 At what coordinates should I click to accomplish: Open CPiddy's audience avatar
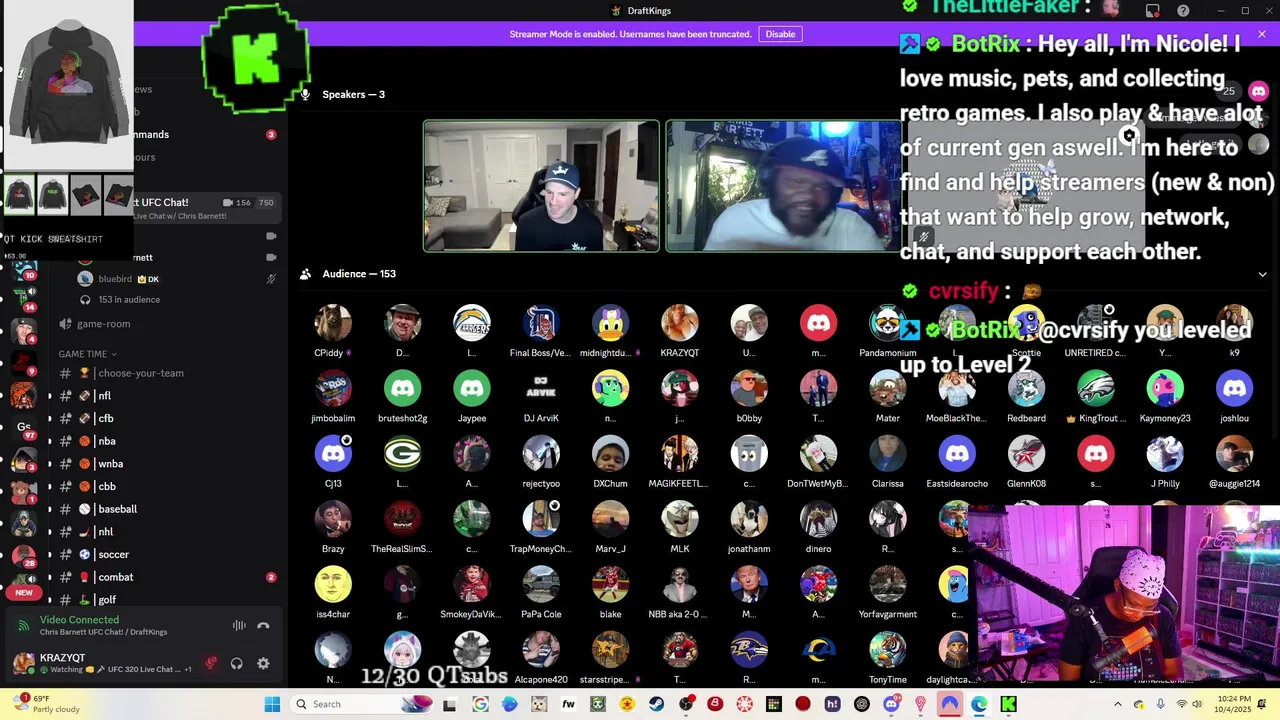(x=333, y=323)
